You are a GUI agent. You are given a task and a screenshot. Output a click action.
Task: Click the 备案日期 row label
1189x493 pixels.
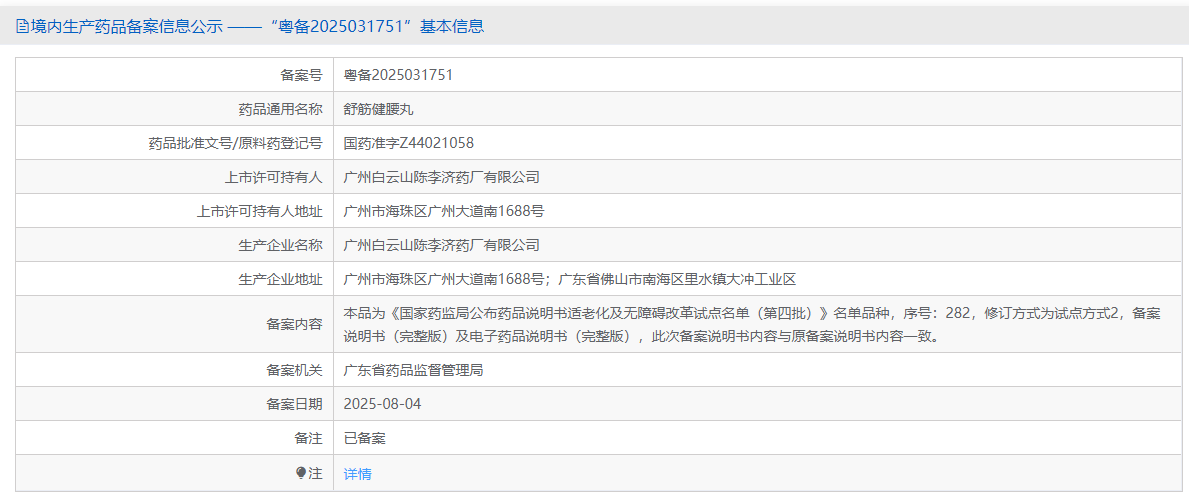[294, 404]
